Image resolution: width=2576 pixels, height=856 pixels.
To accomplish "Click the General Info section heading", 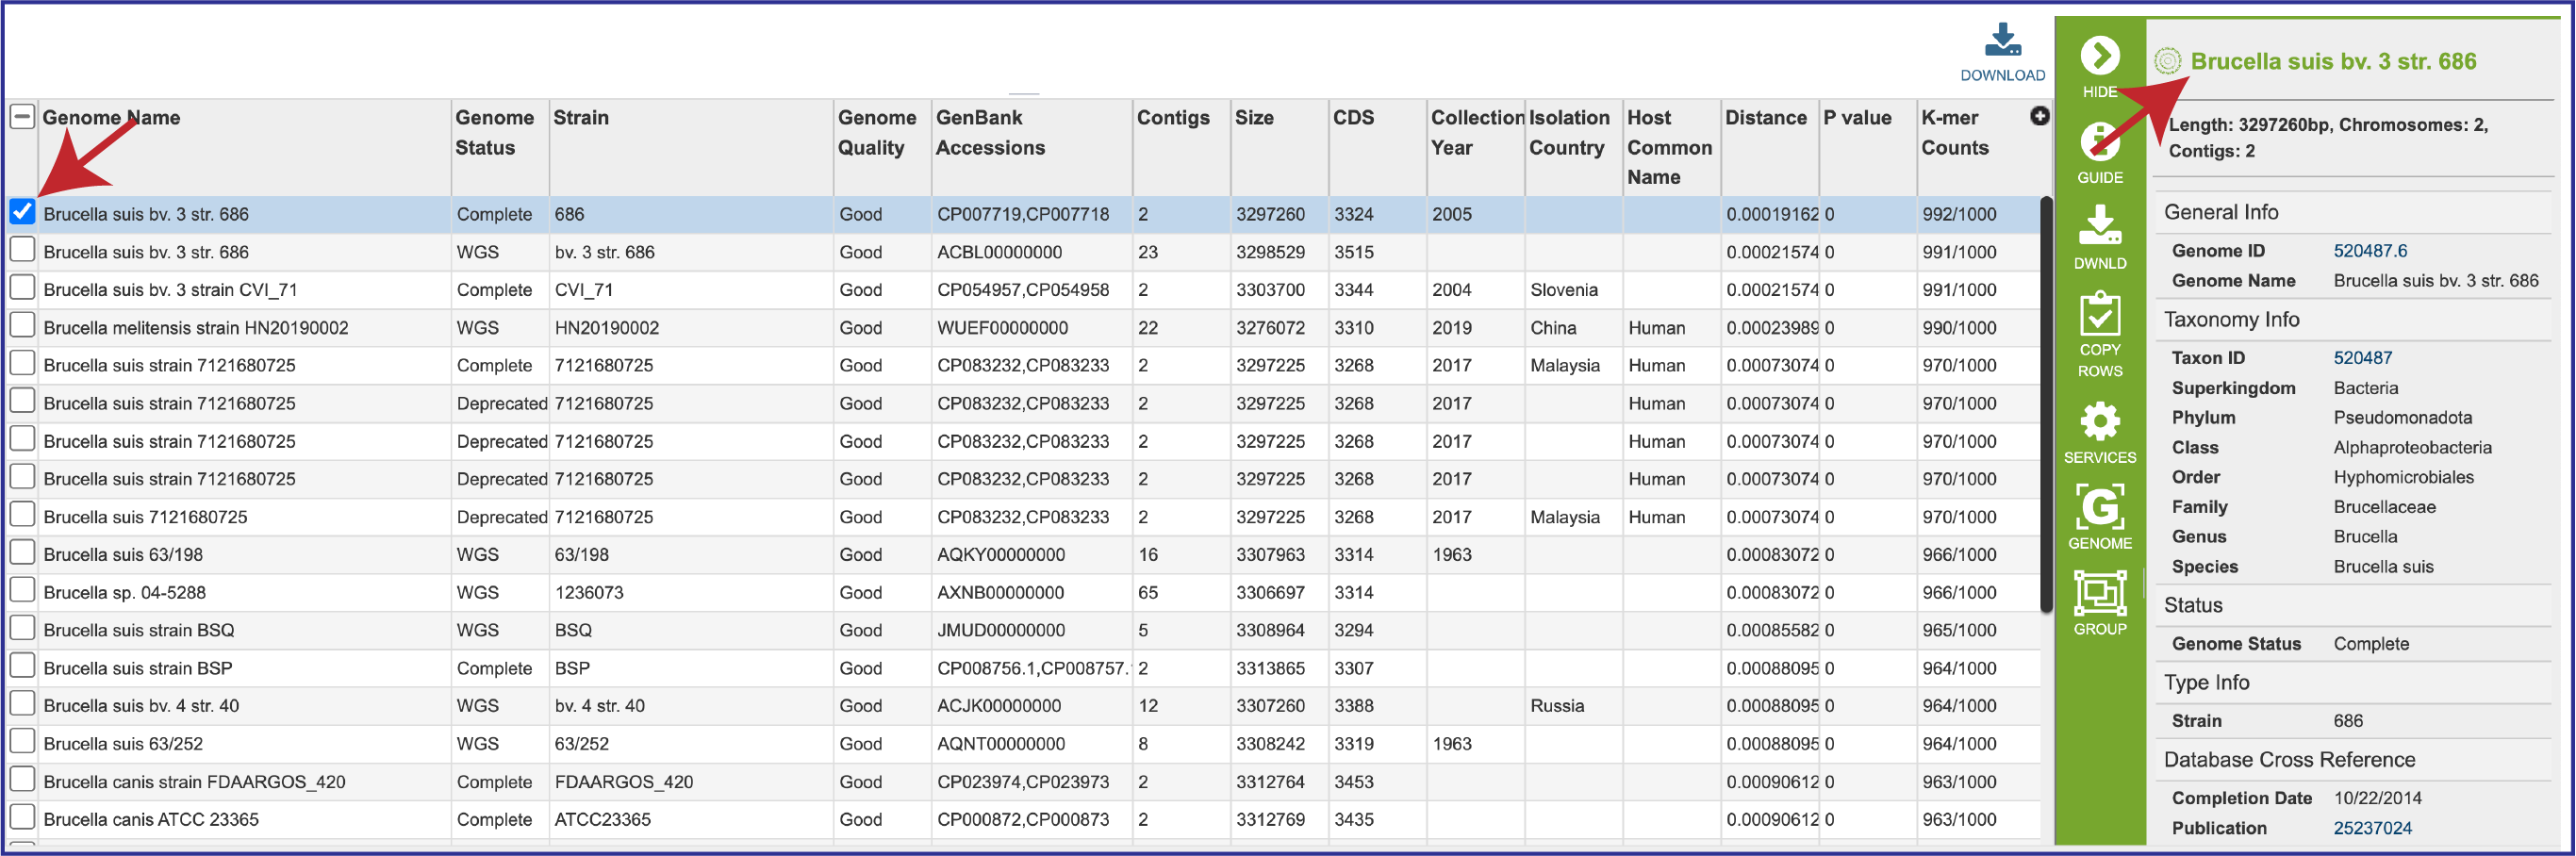I will point(2221,212).
